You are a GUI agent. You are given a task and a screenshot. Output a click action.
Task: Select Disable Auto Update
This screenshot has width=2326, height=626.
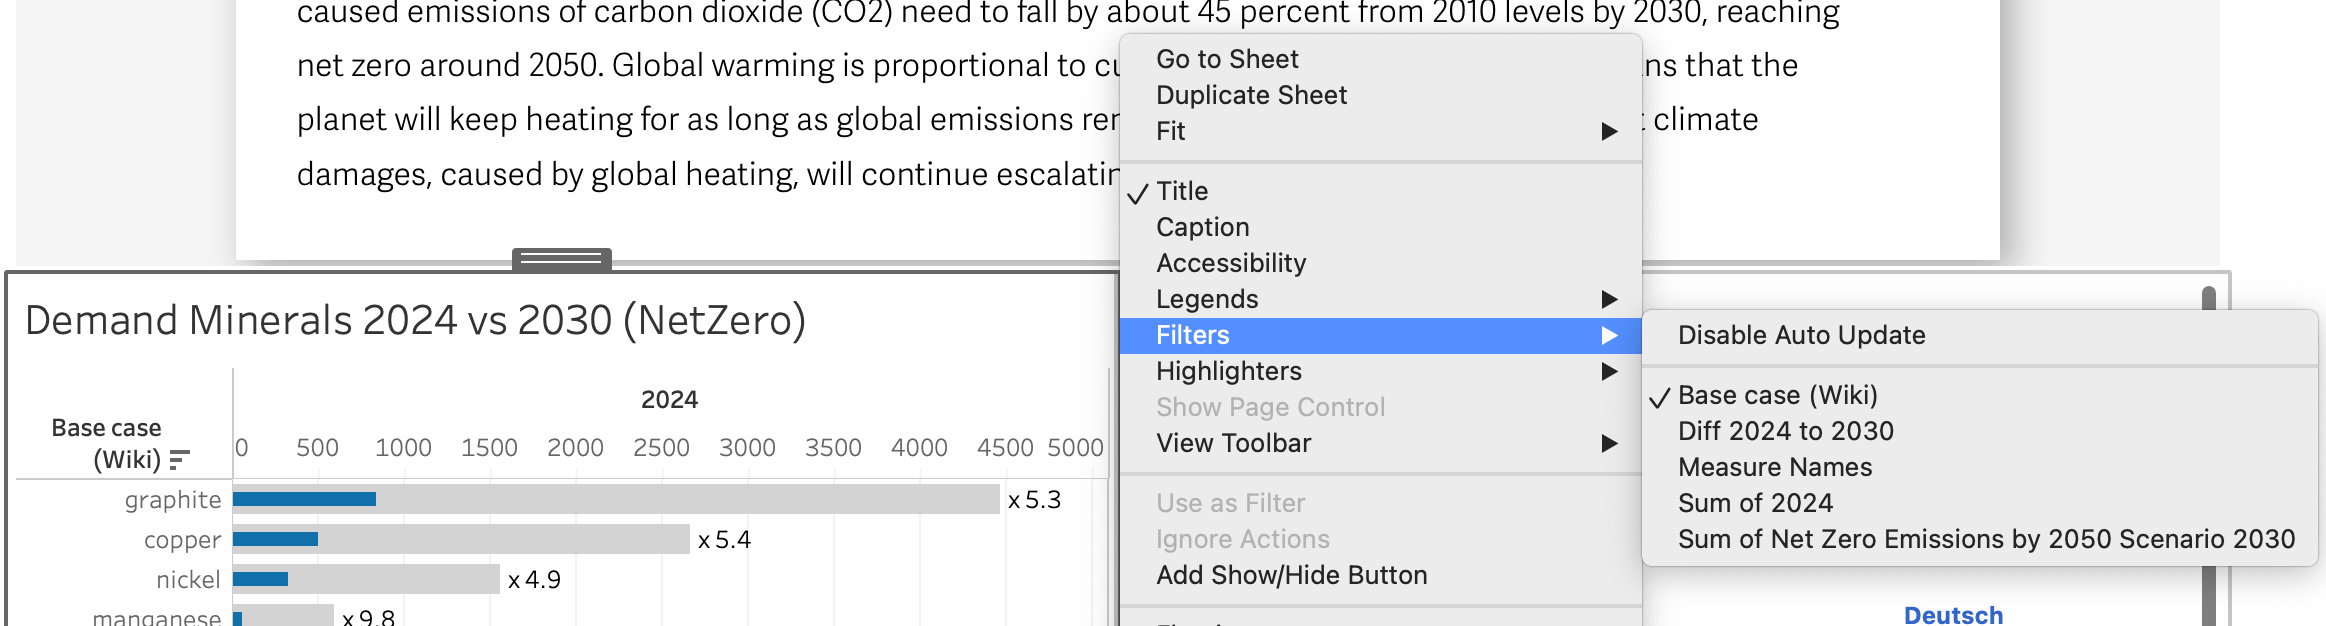click(x=1979, y=335)
